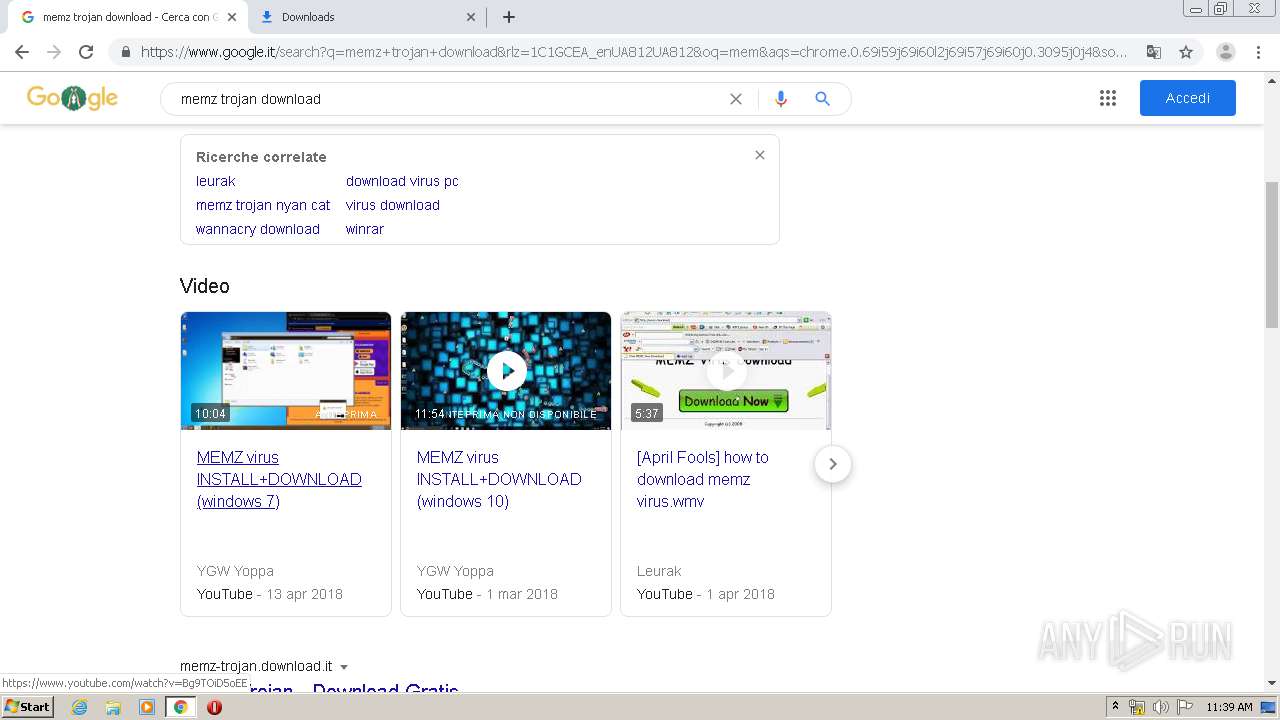Open related search memz trojan nyan cat
The width and height of the screenshot is (1280, 720).
263,205
